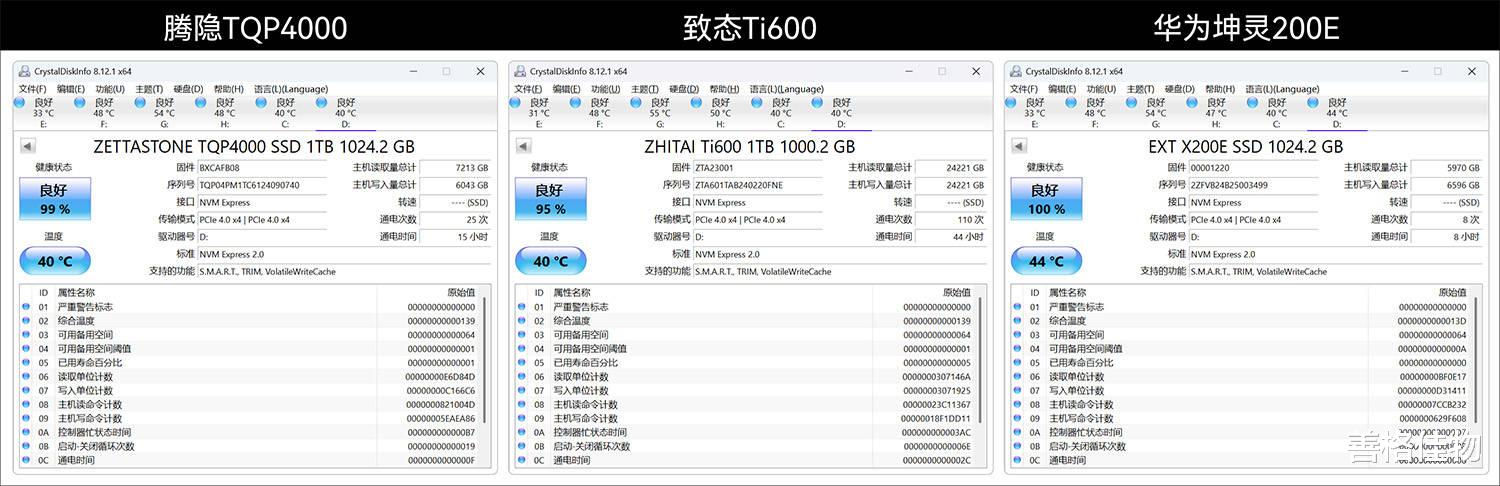This screenshot has height=486, width=1500.
Task: Open 主题(T) menu in Ti600 window
Action: [x=645, y=89]
